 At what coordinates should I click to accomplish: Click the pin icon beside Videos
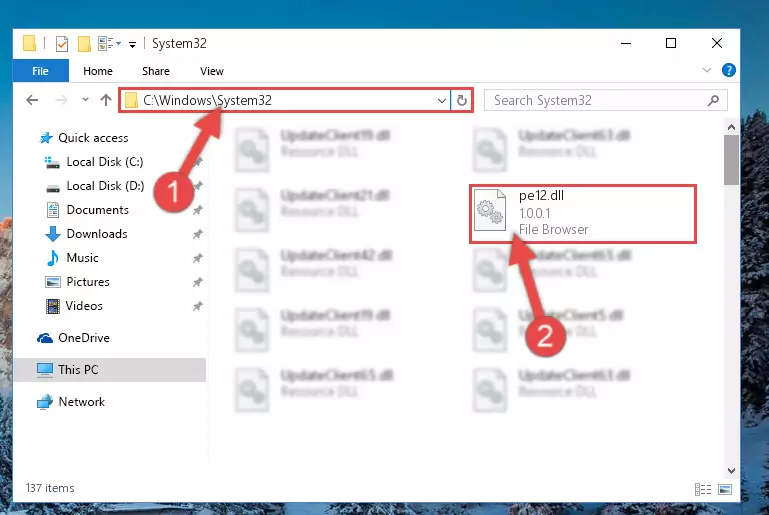click(x=197, y=306)
